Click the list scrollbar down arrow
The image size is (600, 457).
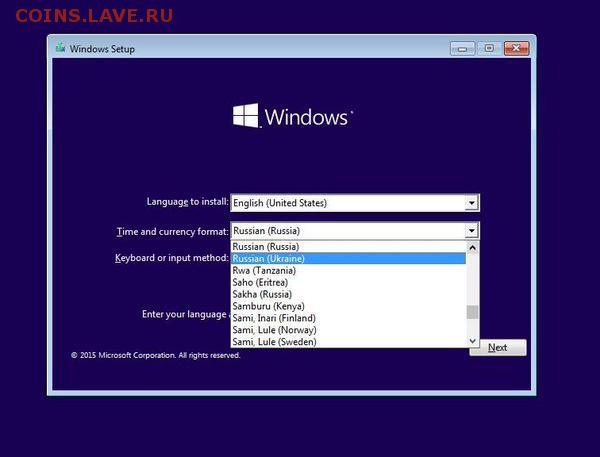point(473,341)
